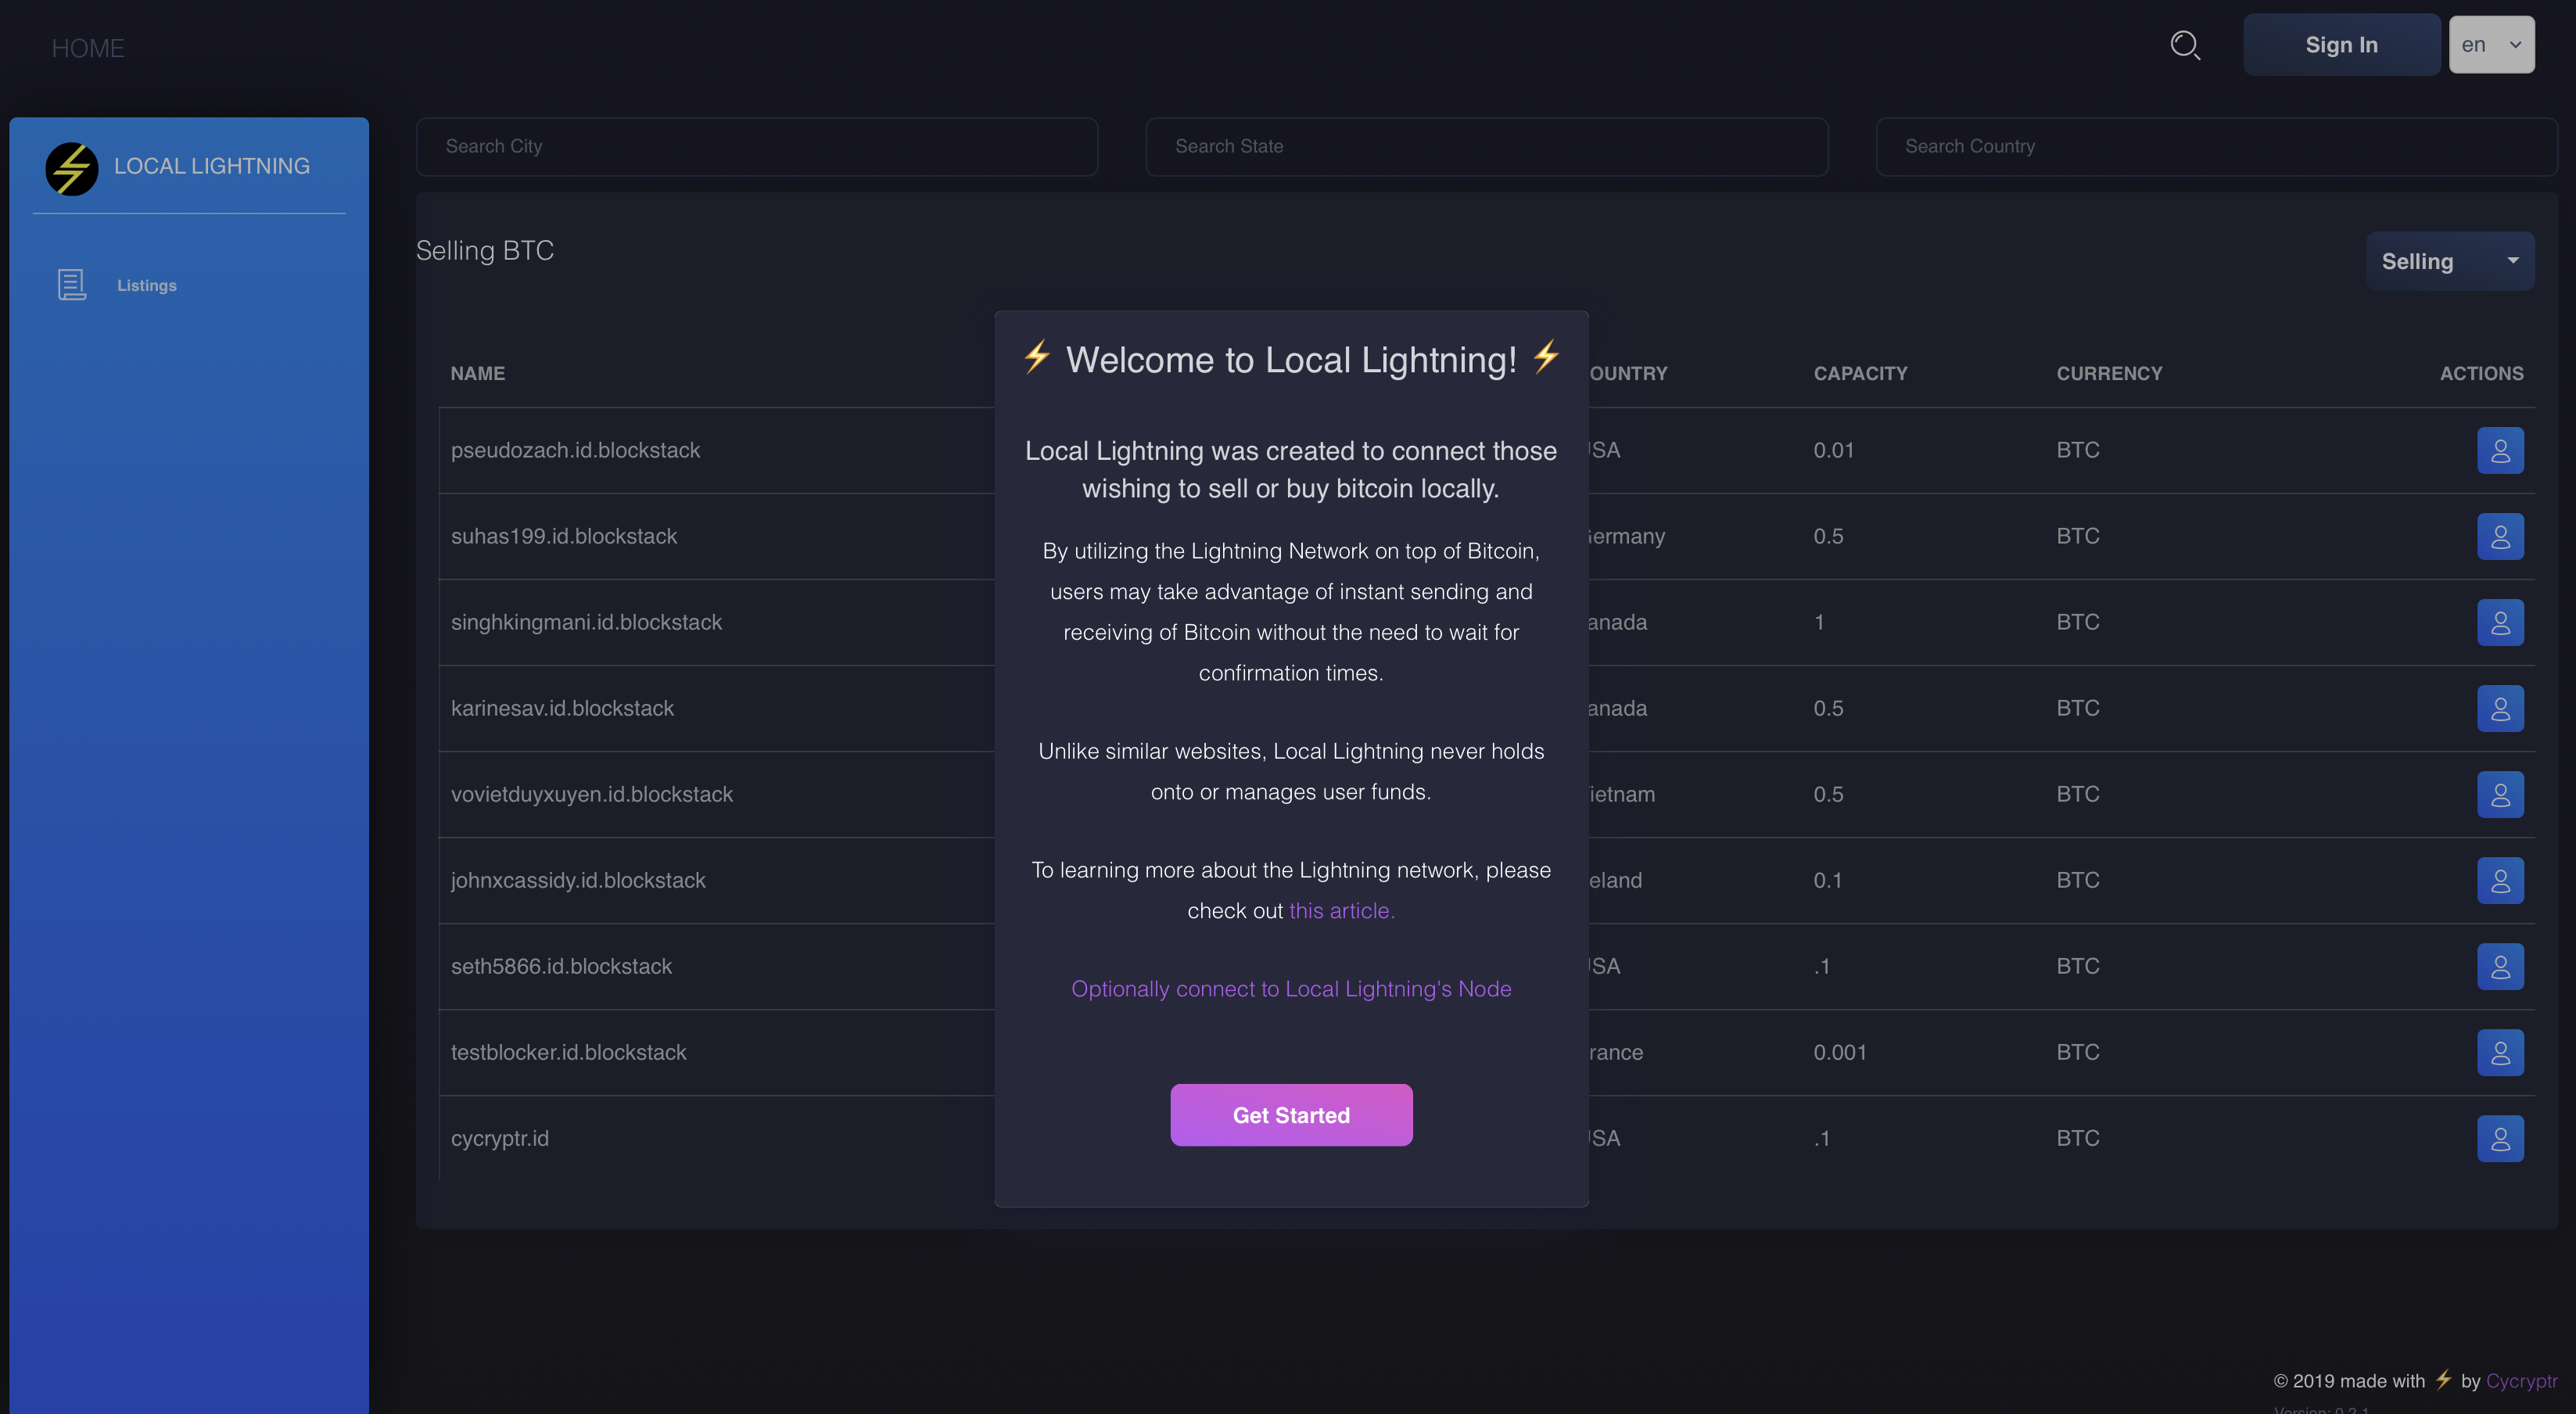2576x1414 pixels.
Task: Click the Sign In button
Action: (x=2340, y=45)
